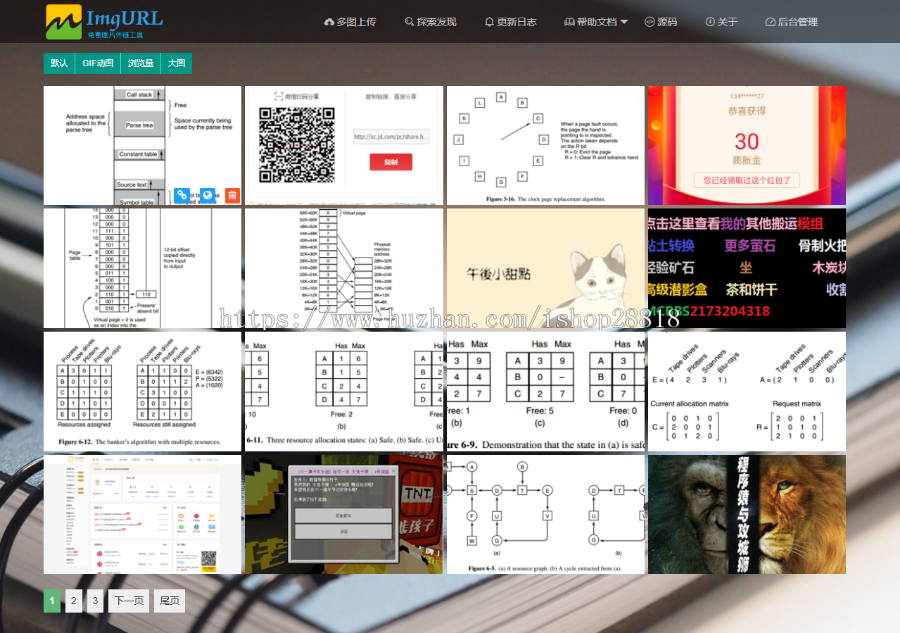Click the copy-link icon on the first thumbnail
Viewport: 900px width, 633px height.
(182, 195)
